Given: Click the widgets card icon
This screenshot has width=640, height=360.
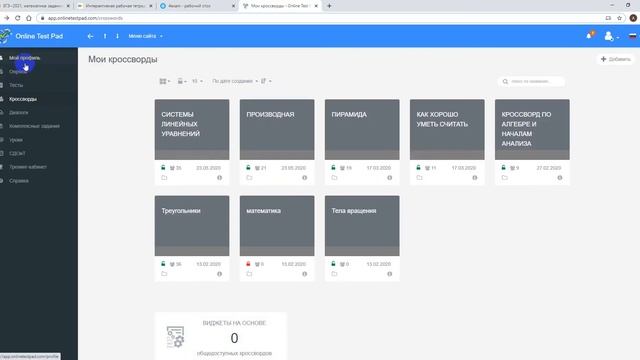Looking at the screenshot, I should (x=176, y=337).
